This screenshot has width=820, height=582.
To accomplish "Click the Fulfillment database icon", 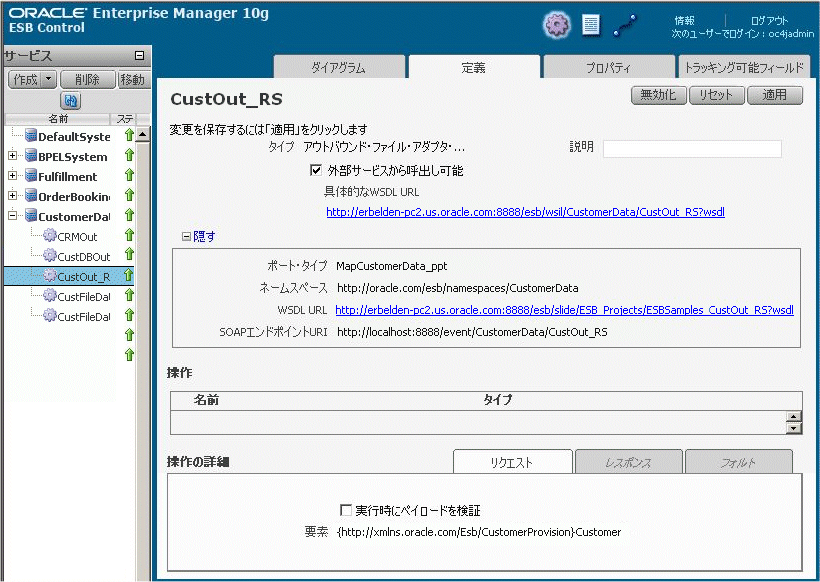I will click(31, 176).
